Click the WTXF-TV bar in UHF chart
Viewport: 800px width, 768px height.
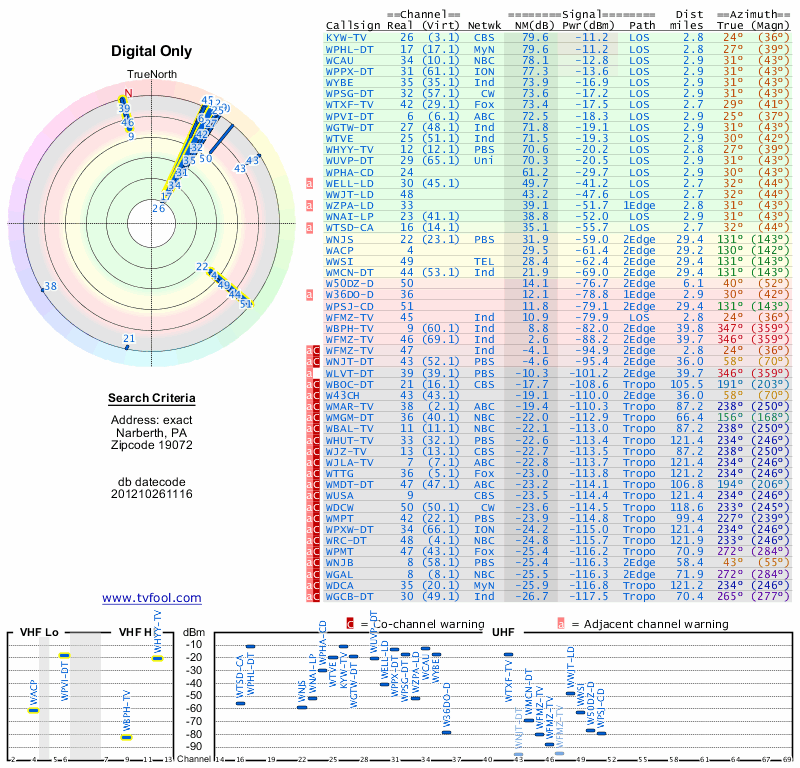click(509, 655)
